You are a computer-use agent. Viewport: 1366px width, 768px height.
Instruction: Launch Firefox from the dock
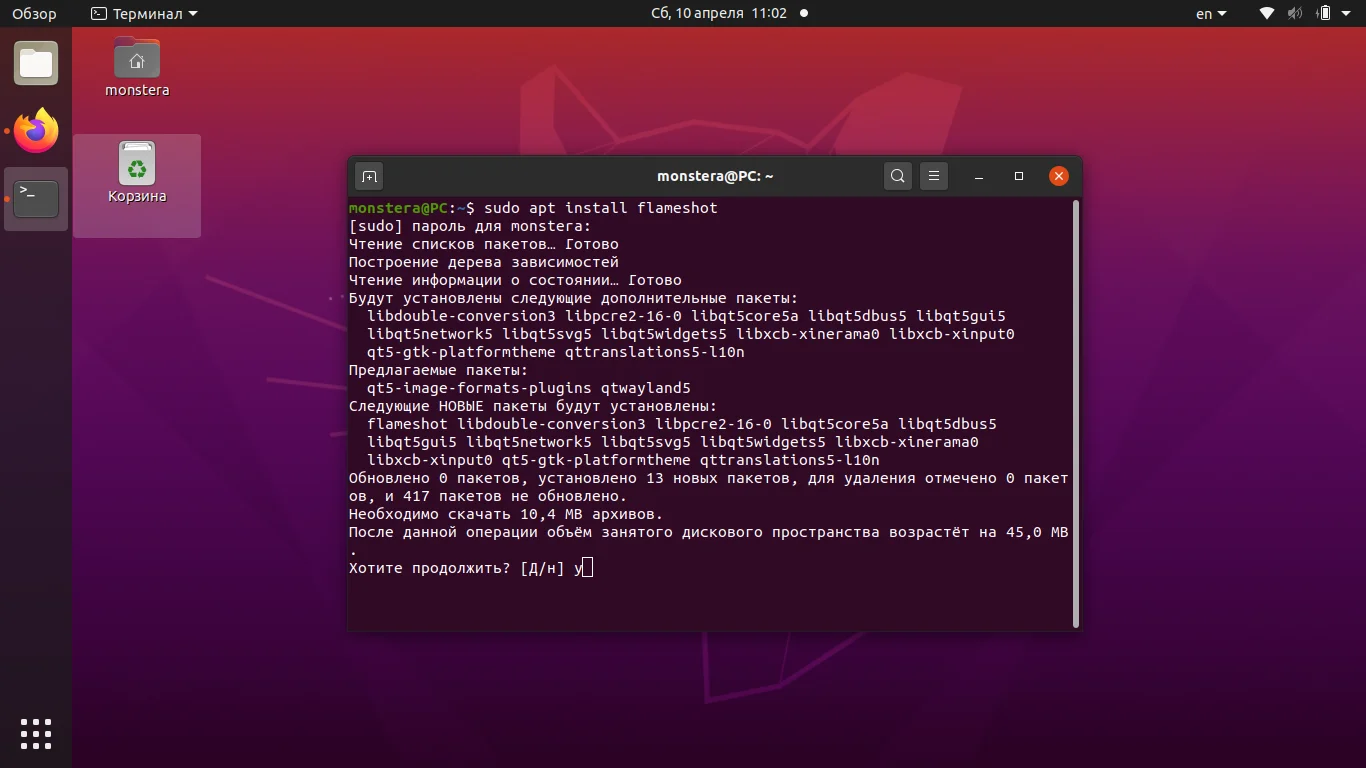pyautogui.click(x=36, y=131)
